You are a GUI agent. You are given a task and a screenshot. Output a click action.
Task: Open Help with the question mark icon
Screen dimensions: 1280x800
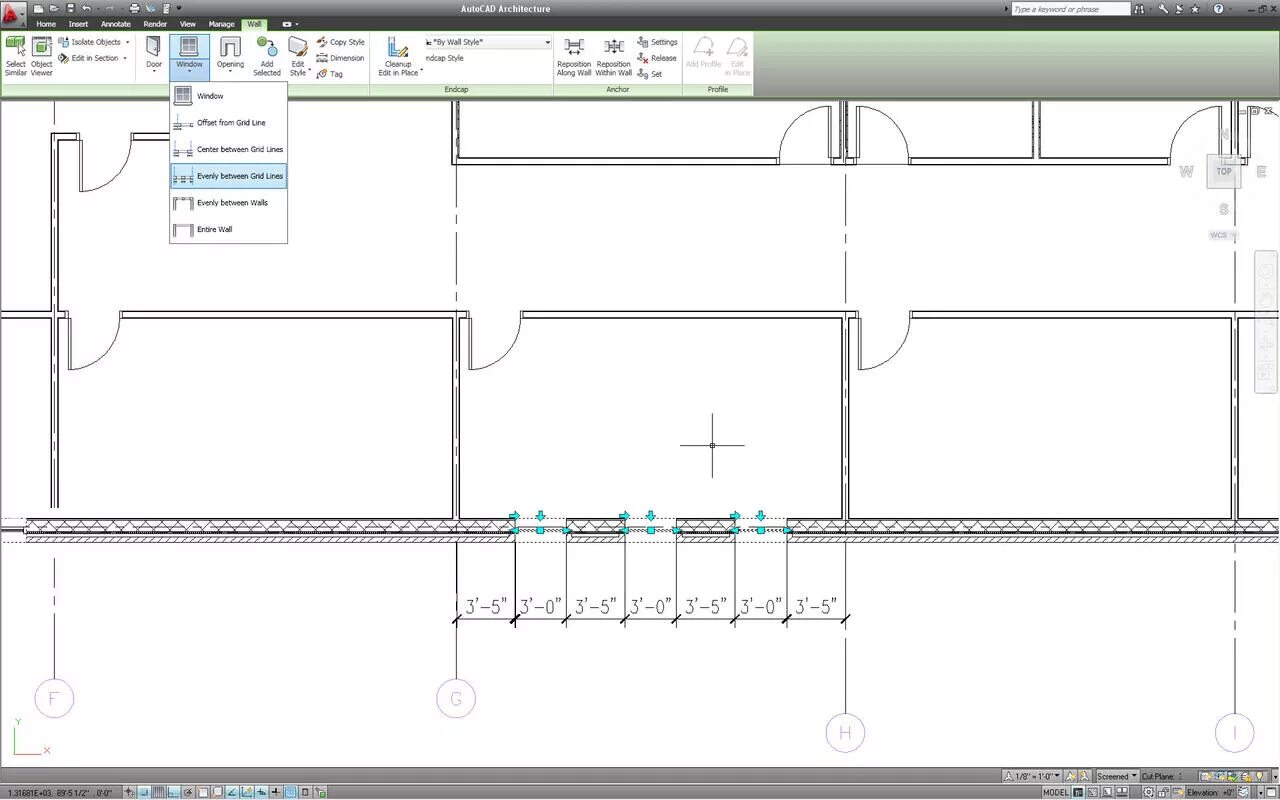click(1218, 9)
